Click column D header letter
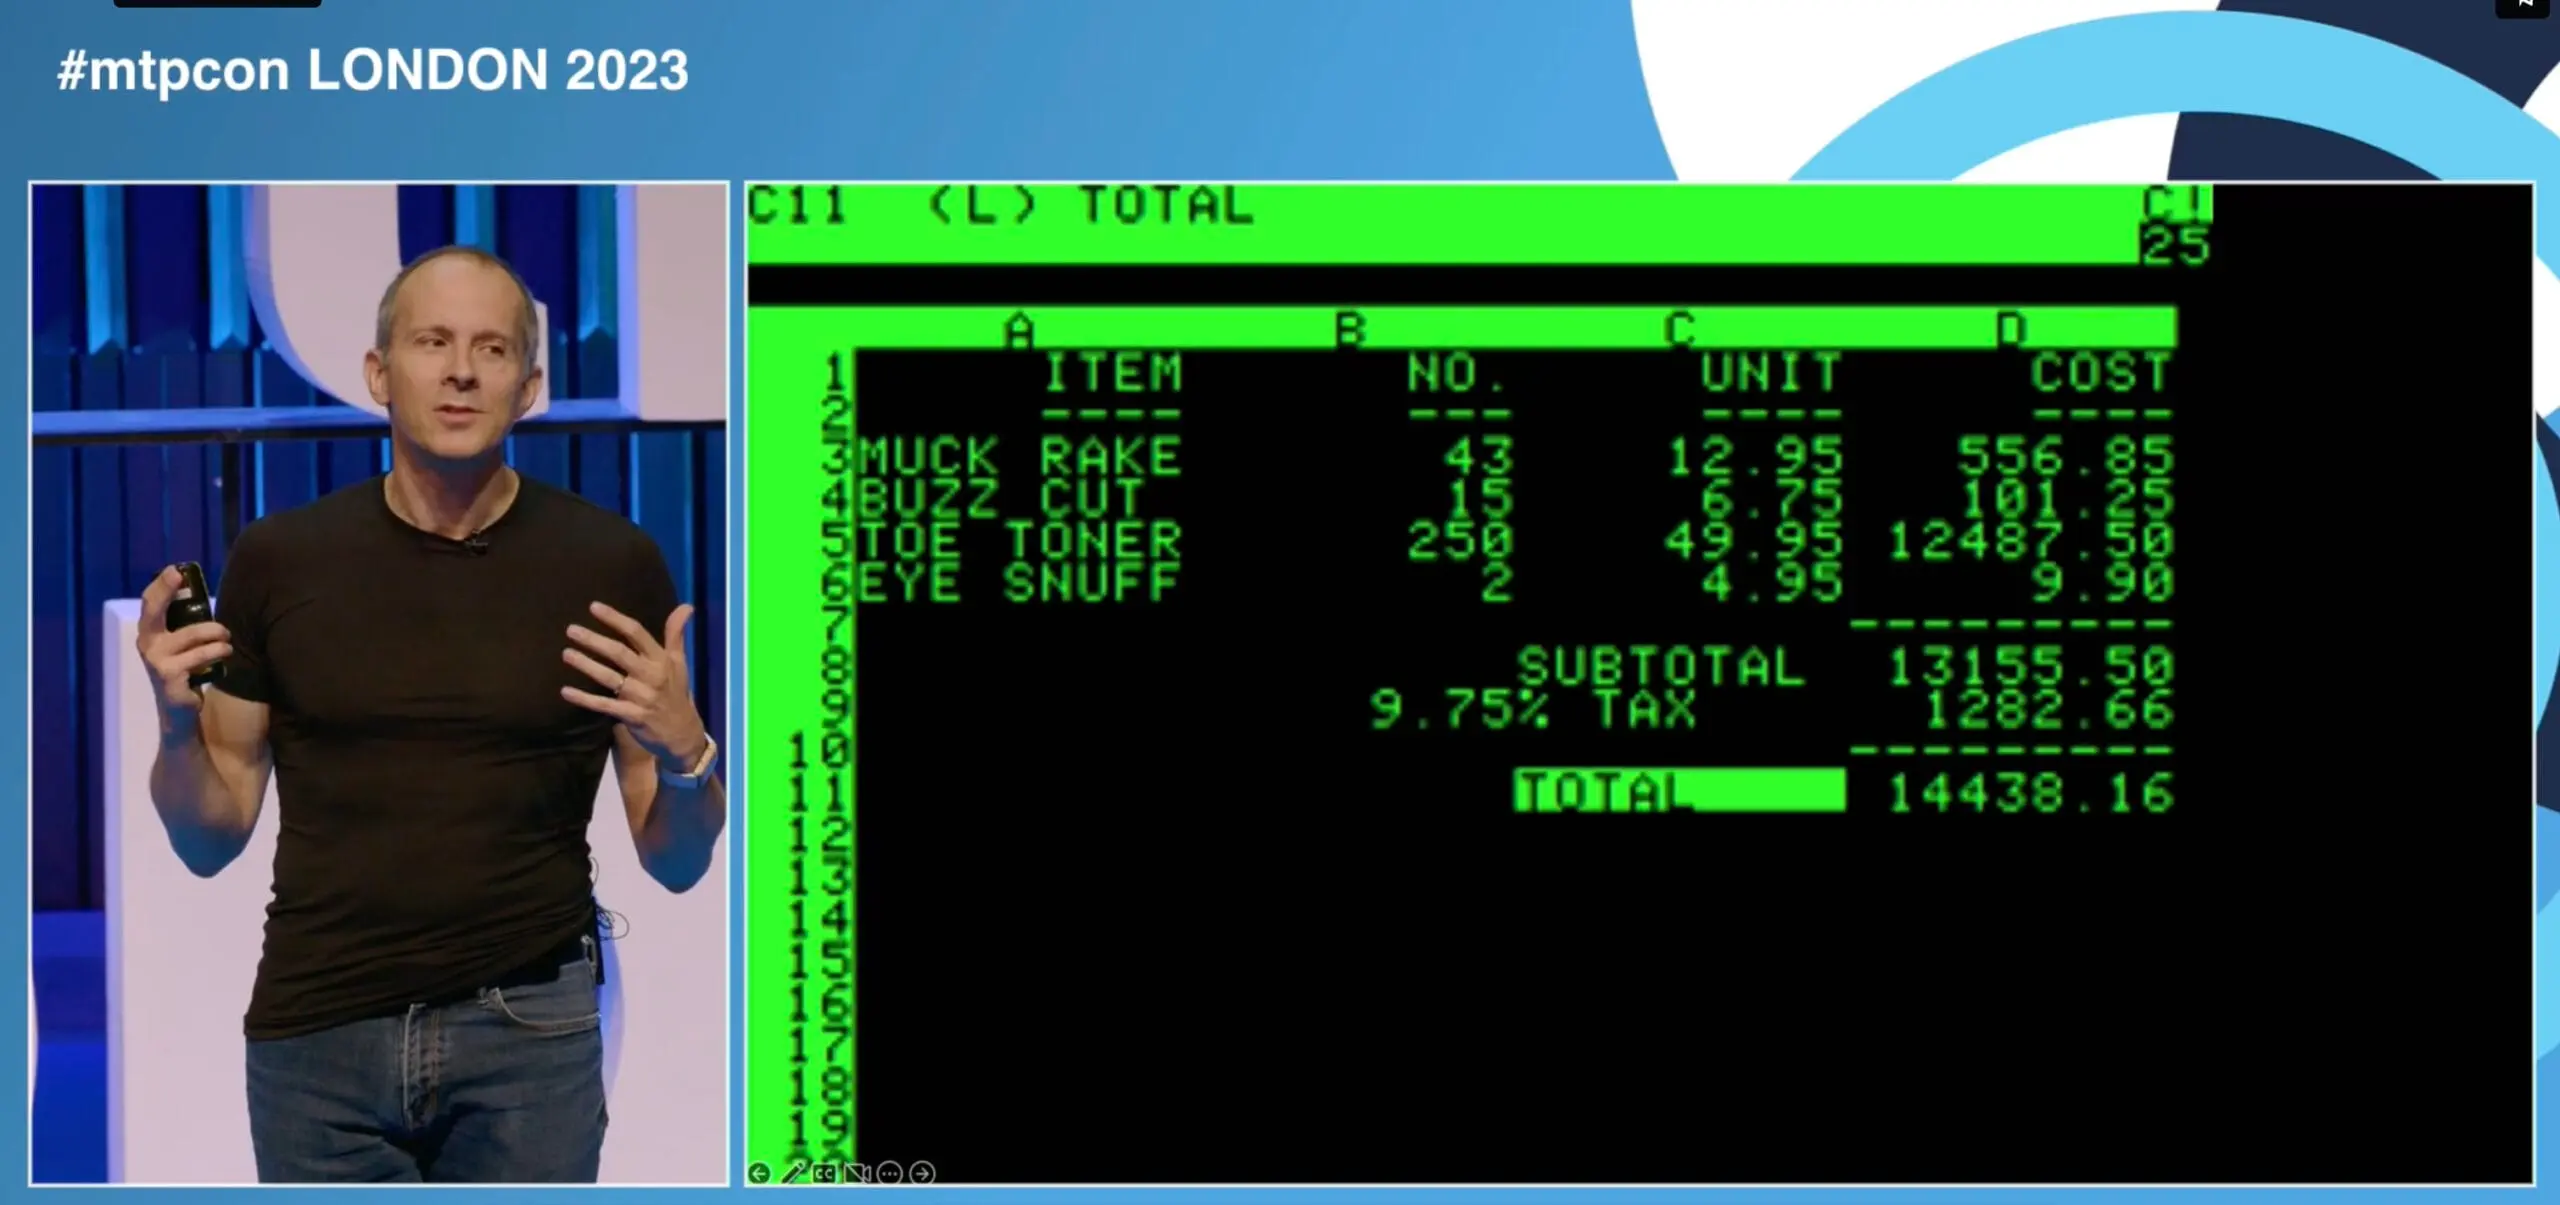The width and height of the screenshot is (2560, 1205). (2011, 330)
